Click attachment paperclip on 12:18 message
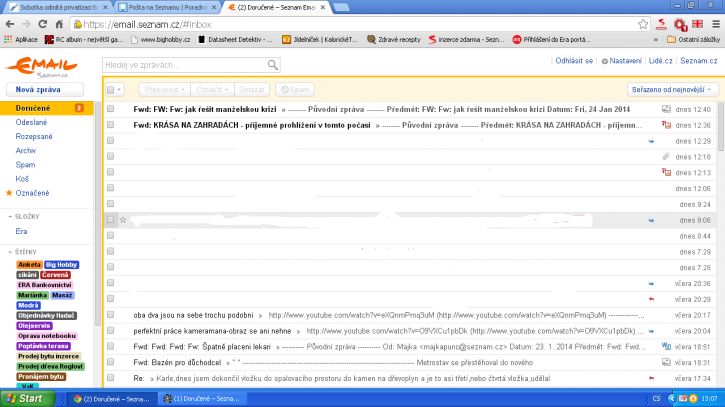 666,157
